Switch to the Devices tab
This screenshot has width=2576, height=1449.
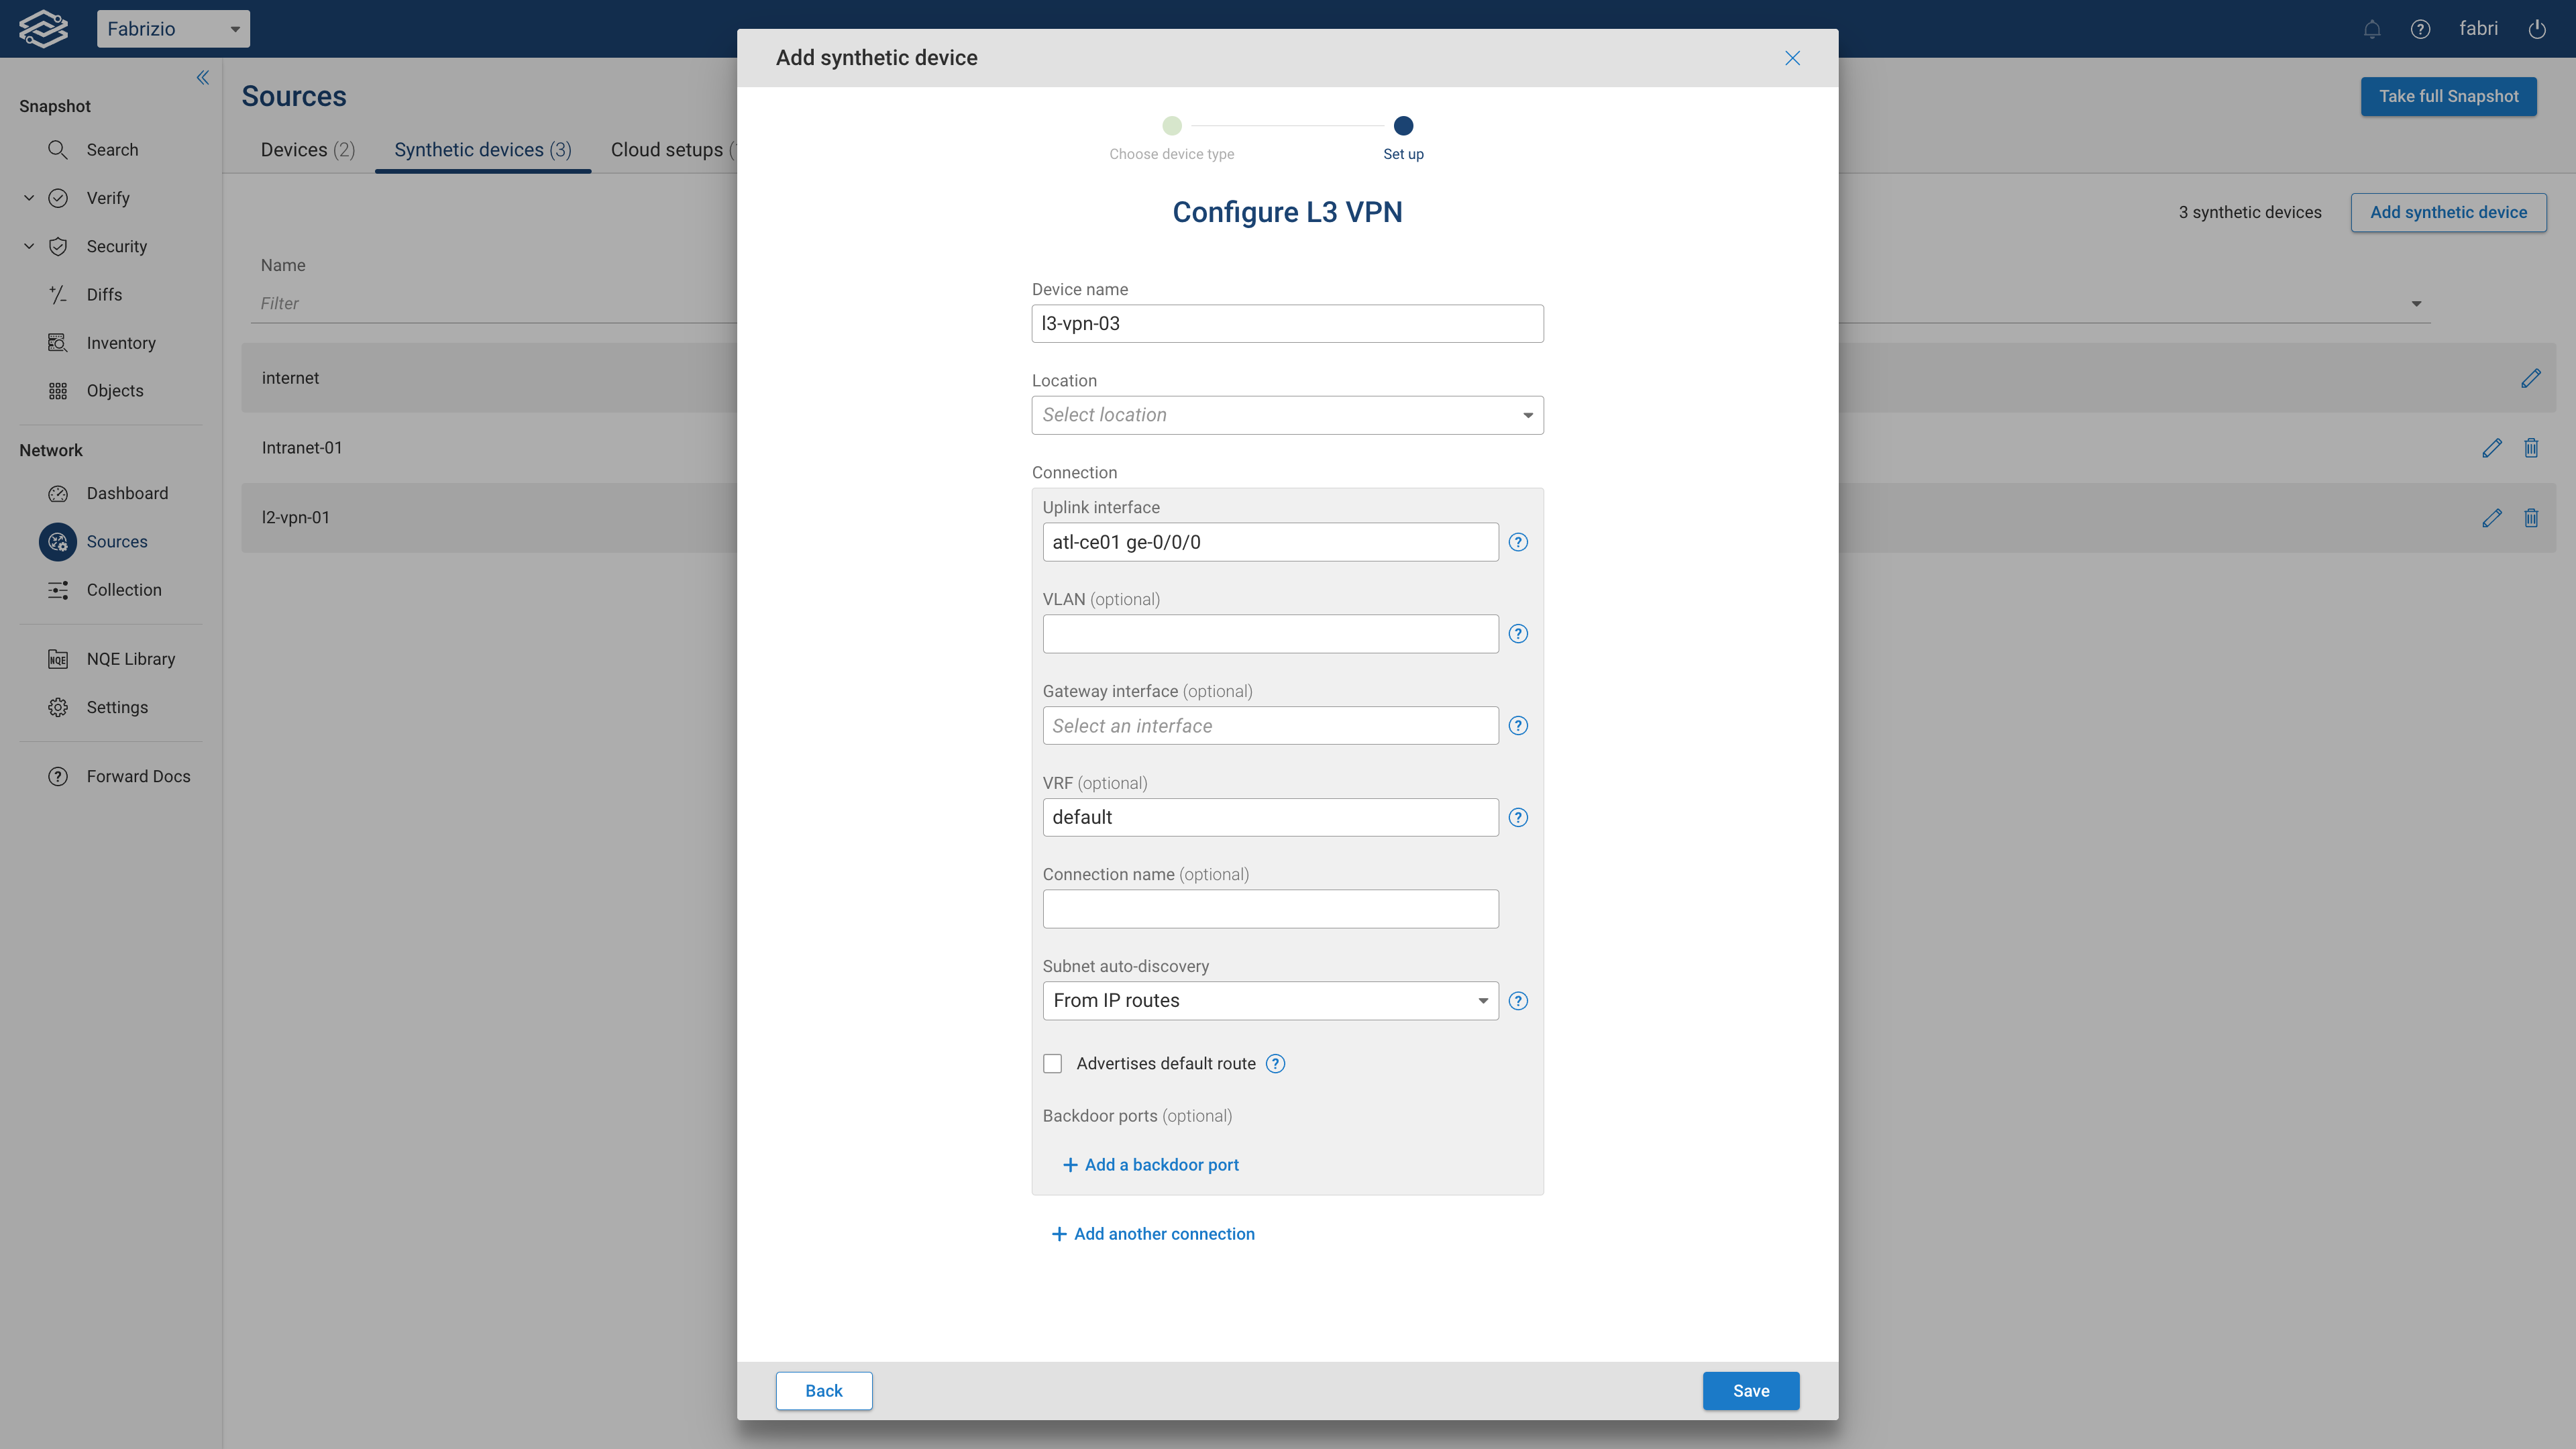307,149
